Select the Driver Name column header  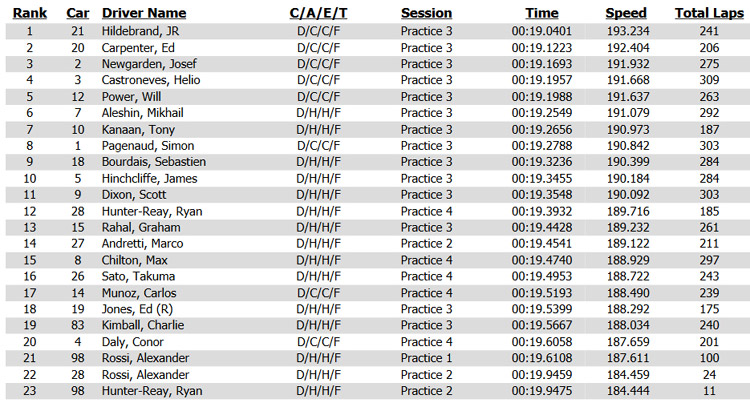tap(144, 13)
